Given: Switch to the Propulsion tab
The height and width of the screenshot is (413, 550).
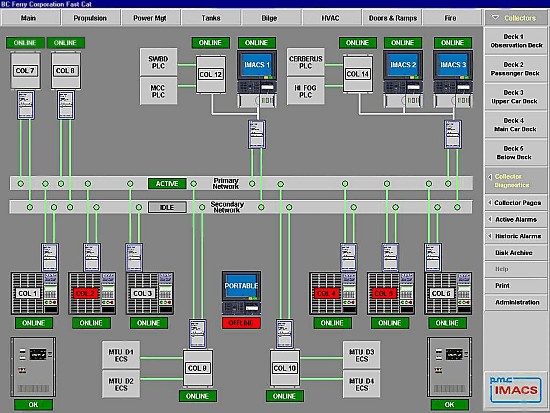Looking at the screenshot, I should 90,18.
